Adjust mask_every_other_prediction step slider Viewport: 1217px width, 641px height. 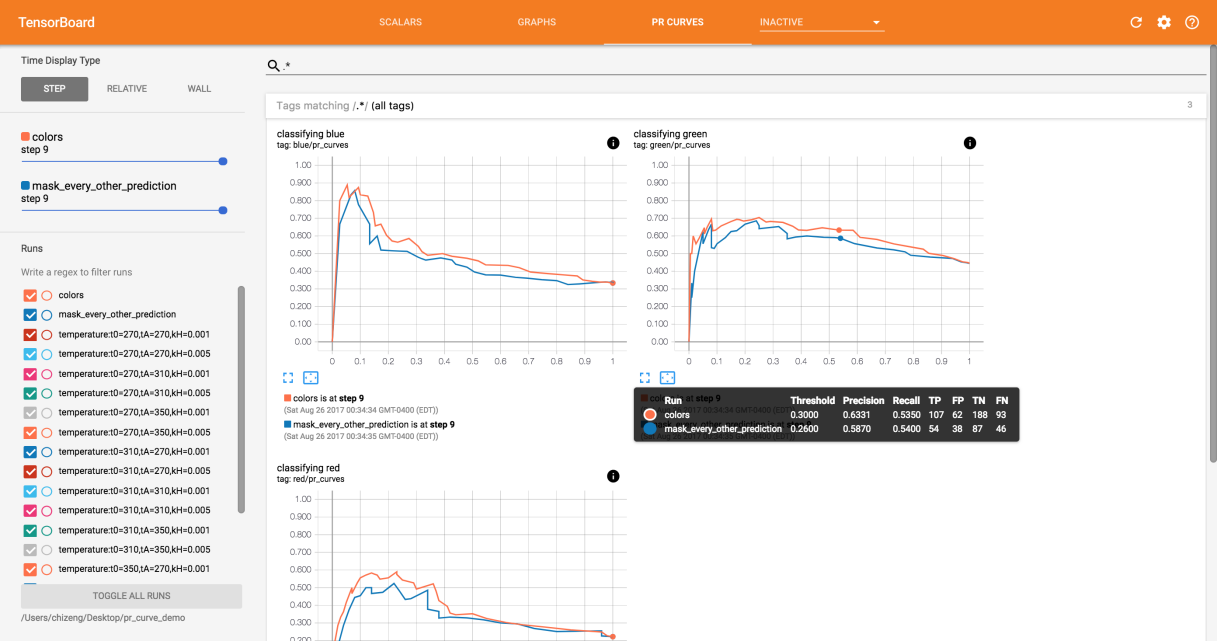(122, 210)
